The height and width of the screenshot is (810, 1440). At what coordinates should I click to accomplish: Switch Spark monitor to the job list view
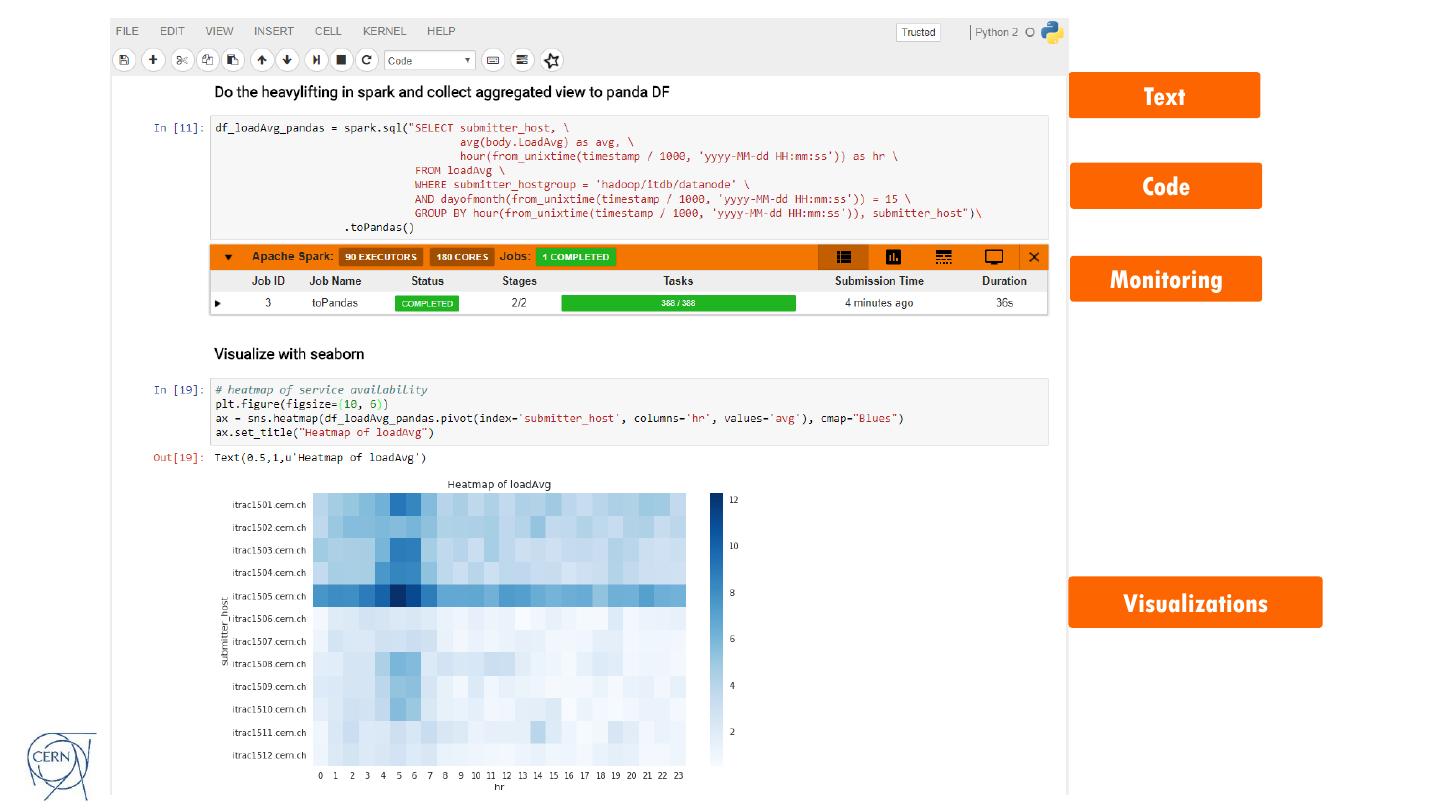pos(843,257)
